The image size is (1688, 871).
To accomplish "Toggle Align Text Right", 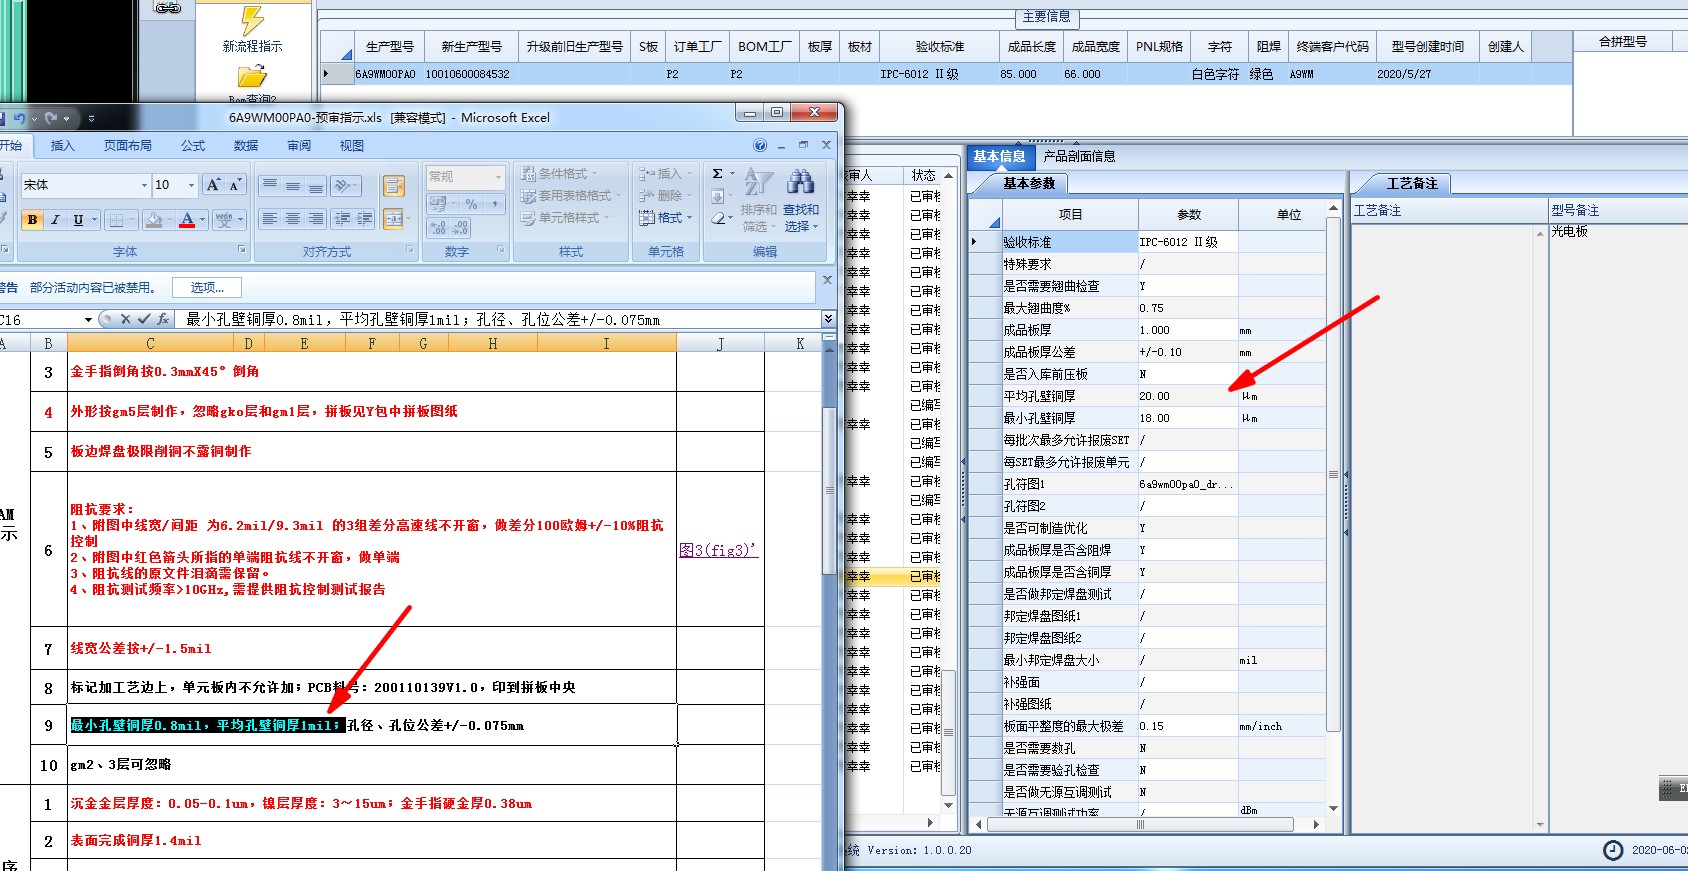I will pyautogui.click(x=316, y=218).
